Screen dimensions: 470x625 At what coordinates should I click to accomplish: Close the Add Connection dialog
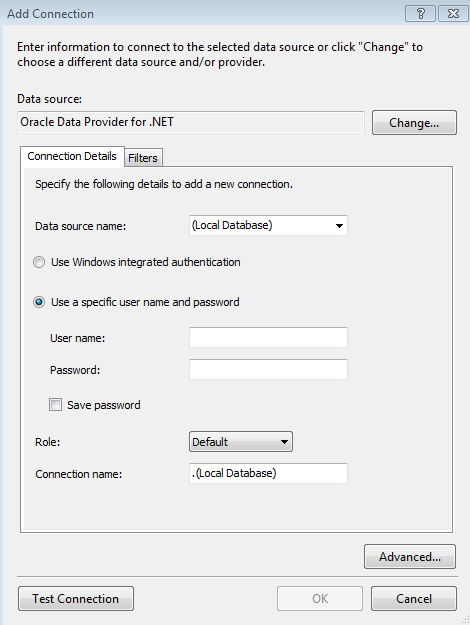[453, 14]
